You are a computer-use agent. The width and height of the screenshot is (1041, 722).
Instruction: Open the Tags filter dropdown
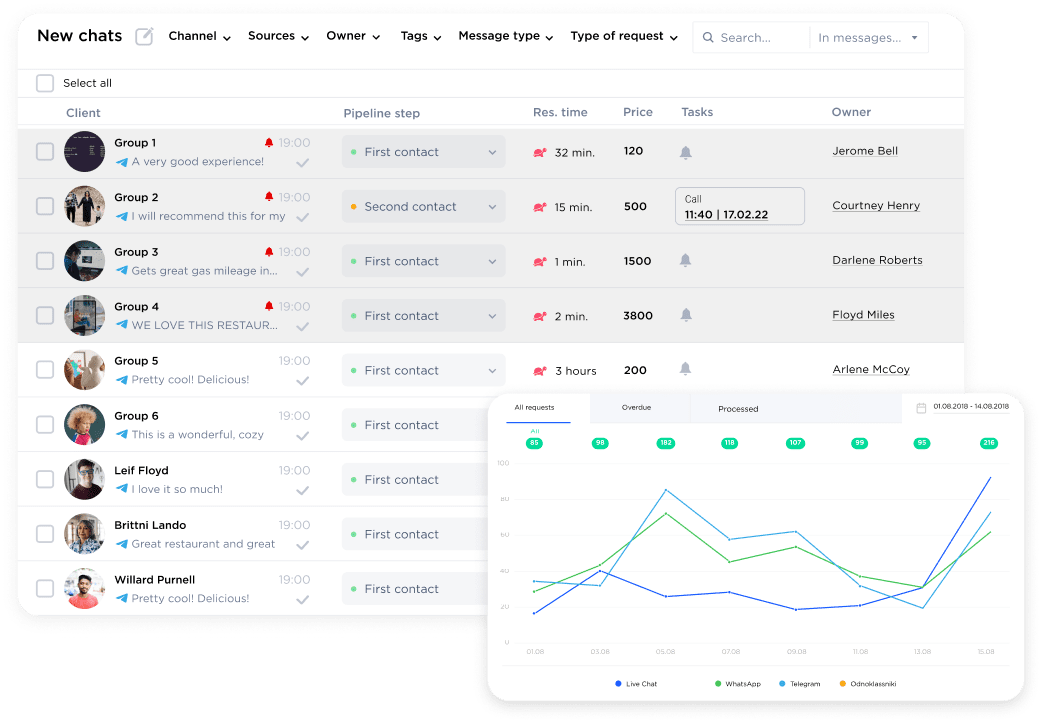[x=421, y=36]
